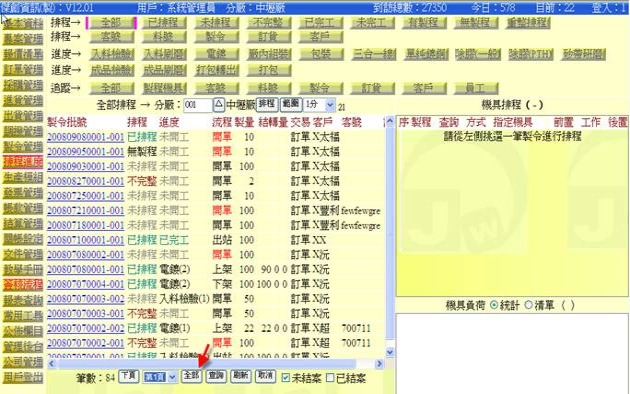The width and height of the screenshot is (630, 394).
Task: Click the 不完整 filter button
Action: (268, 23)
